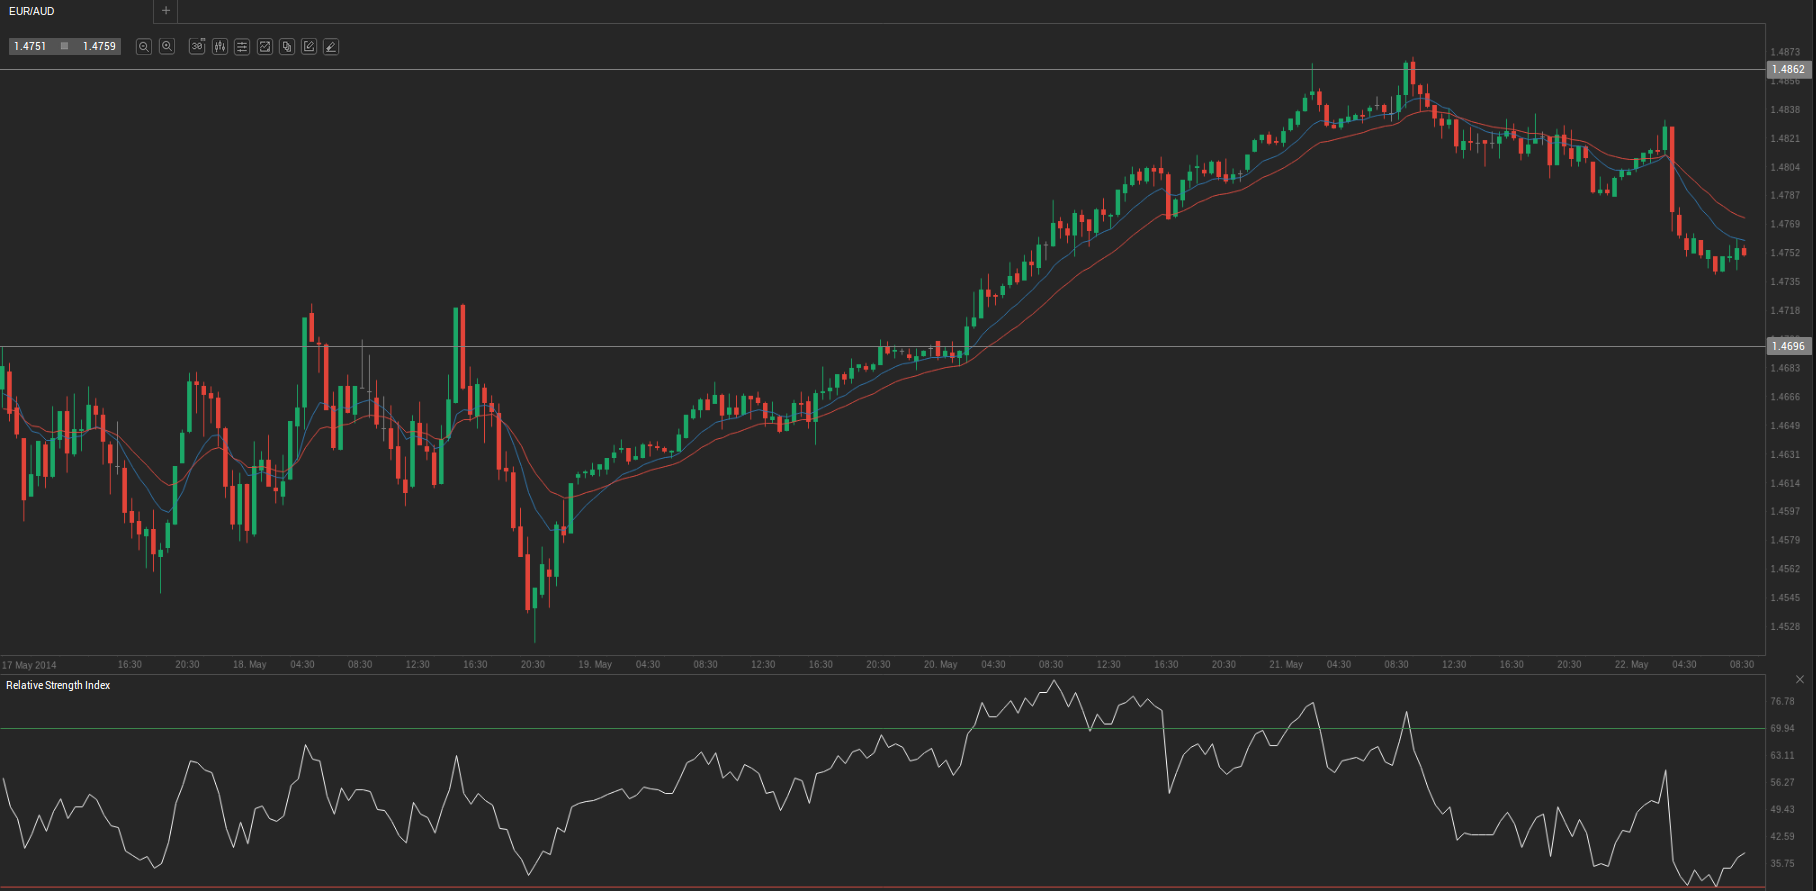Click the 21. May date on timeline
The width and height of the screenshot is (1816, 891).
pyautogui.click(x=1286, y=664)
